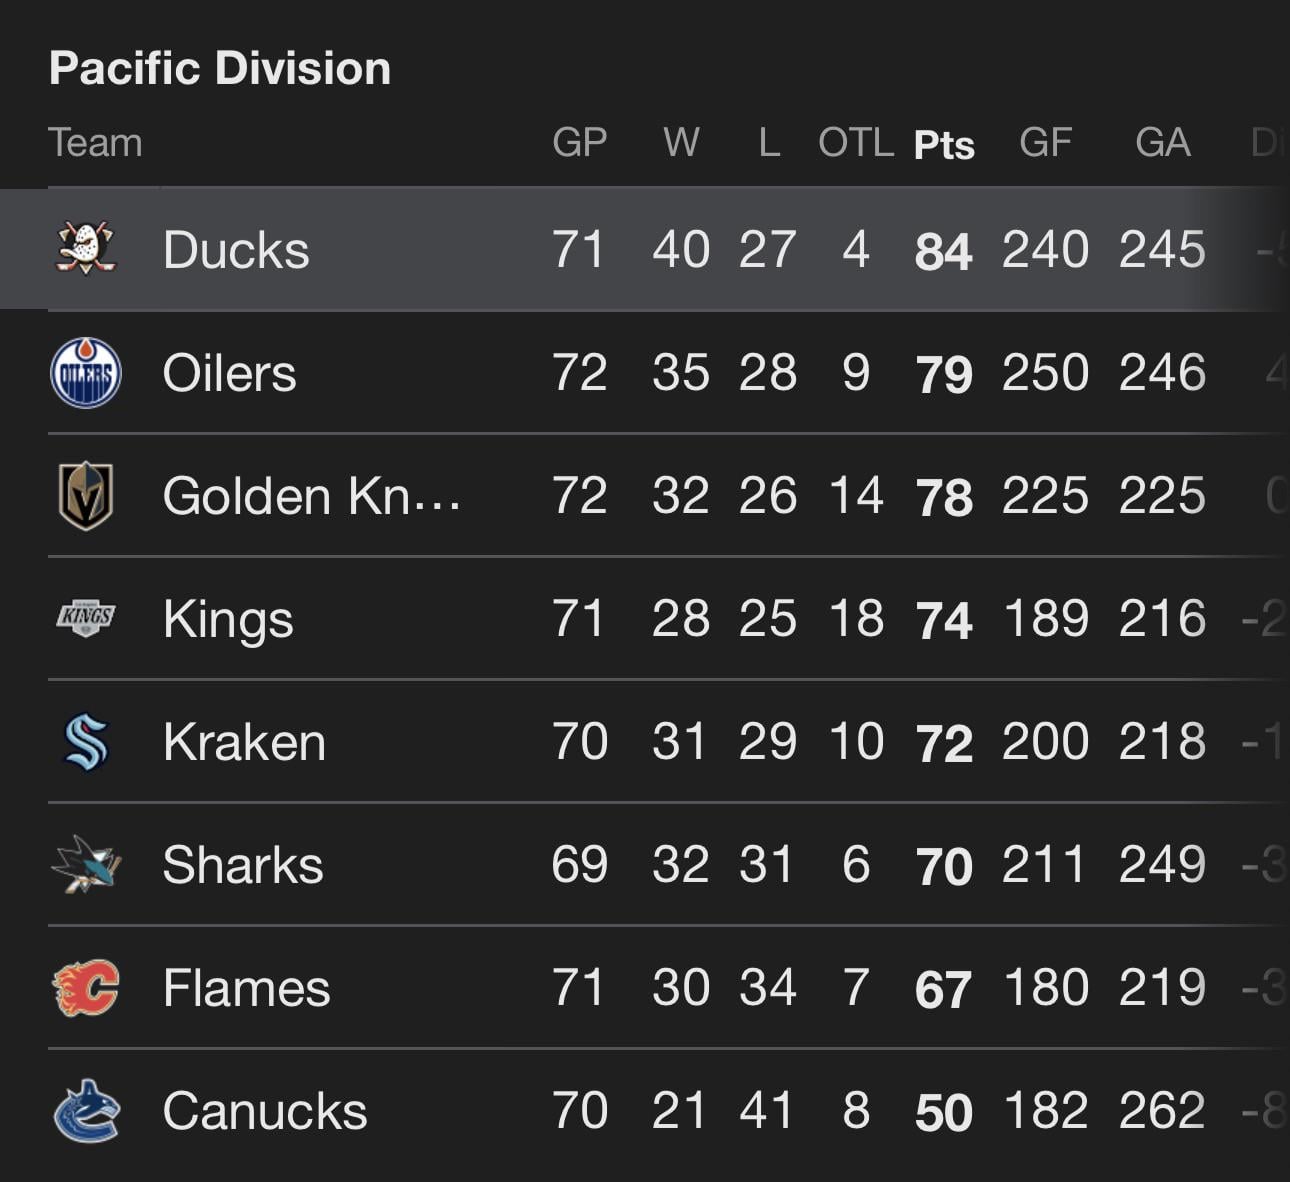Open the Canucks team name link
This screenshot has height=1182, width=1290.
(x=265, y=1111)
